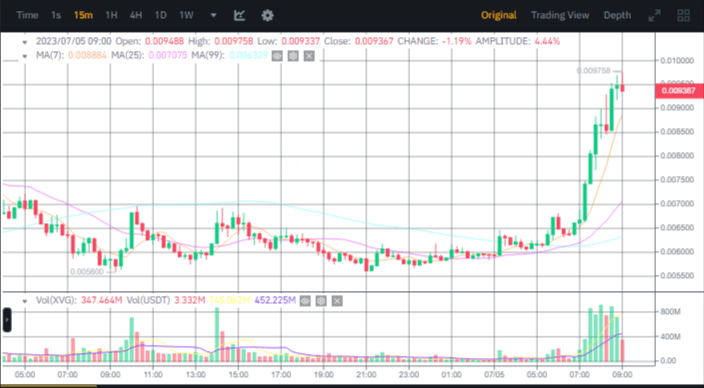Click the high marker 0.009758 on chart
This screenshot has width=704, height=388.
(x=594, y=71)
